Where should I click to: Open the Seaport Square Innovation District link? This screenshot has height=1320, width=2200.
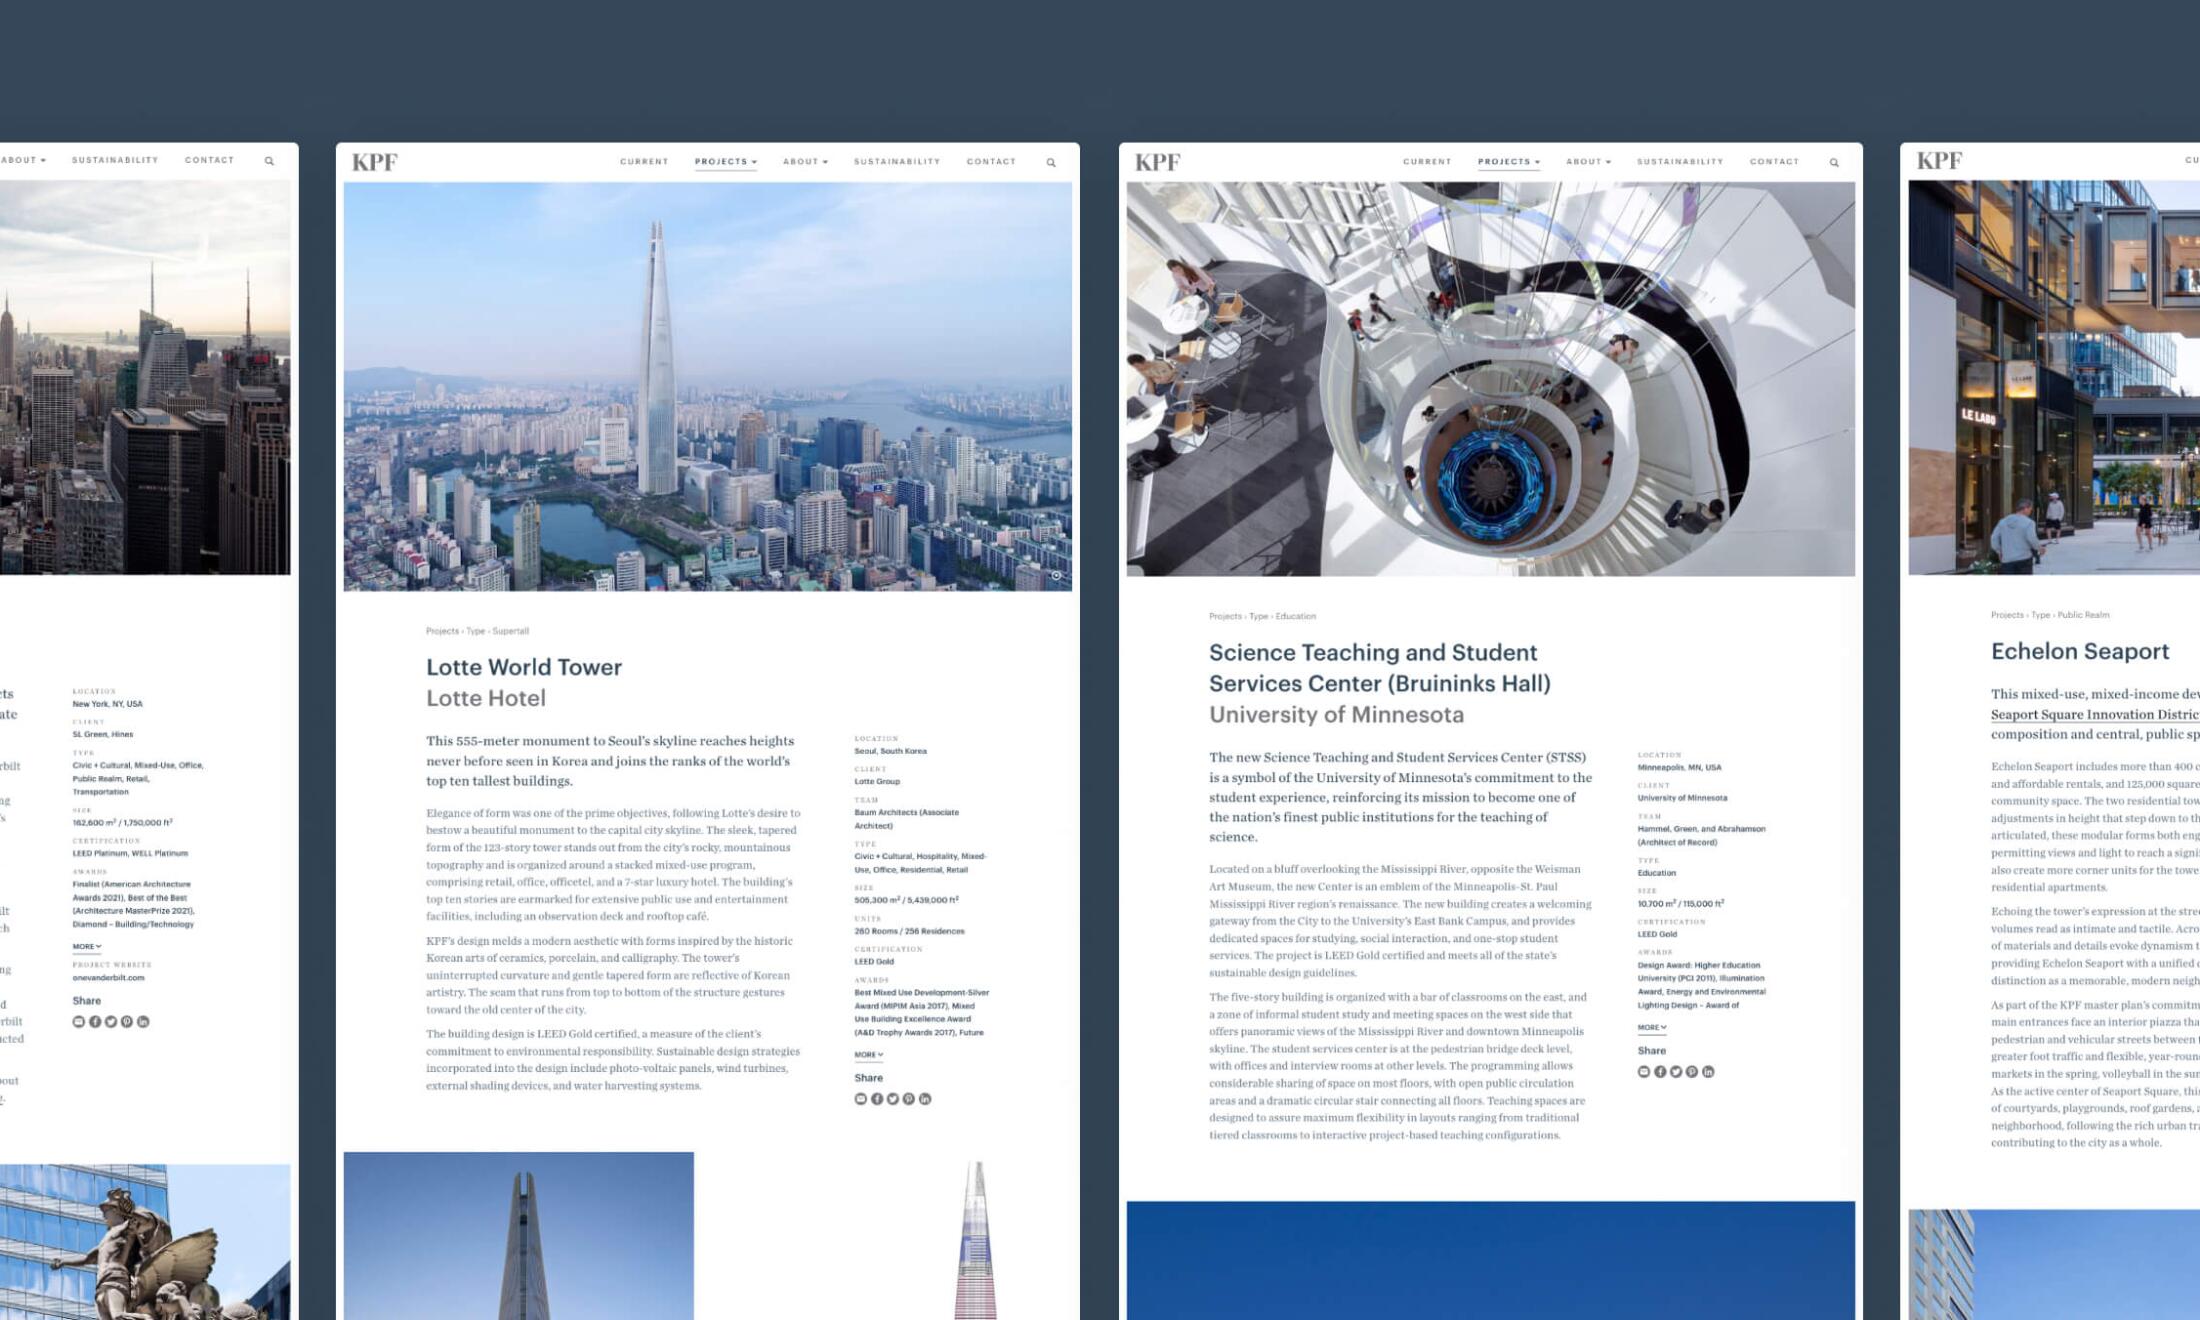pyautogui.click(x=2095, y=714)
